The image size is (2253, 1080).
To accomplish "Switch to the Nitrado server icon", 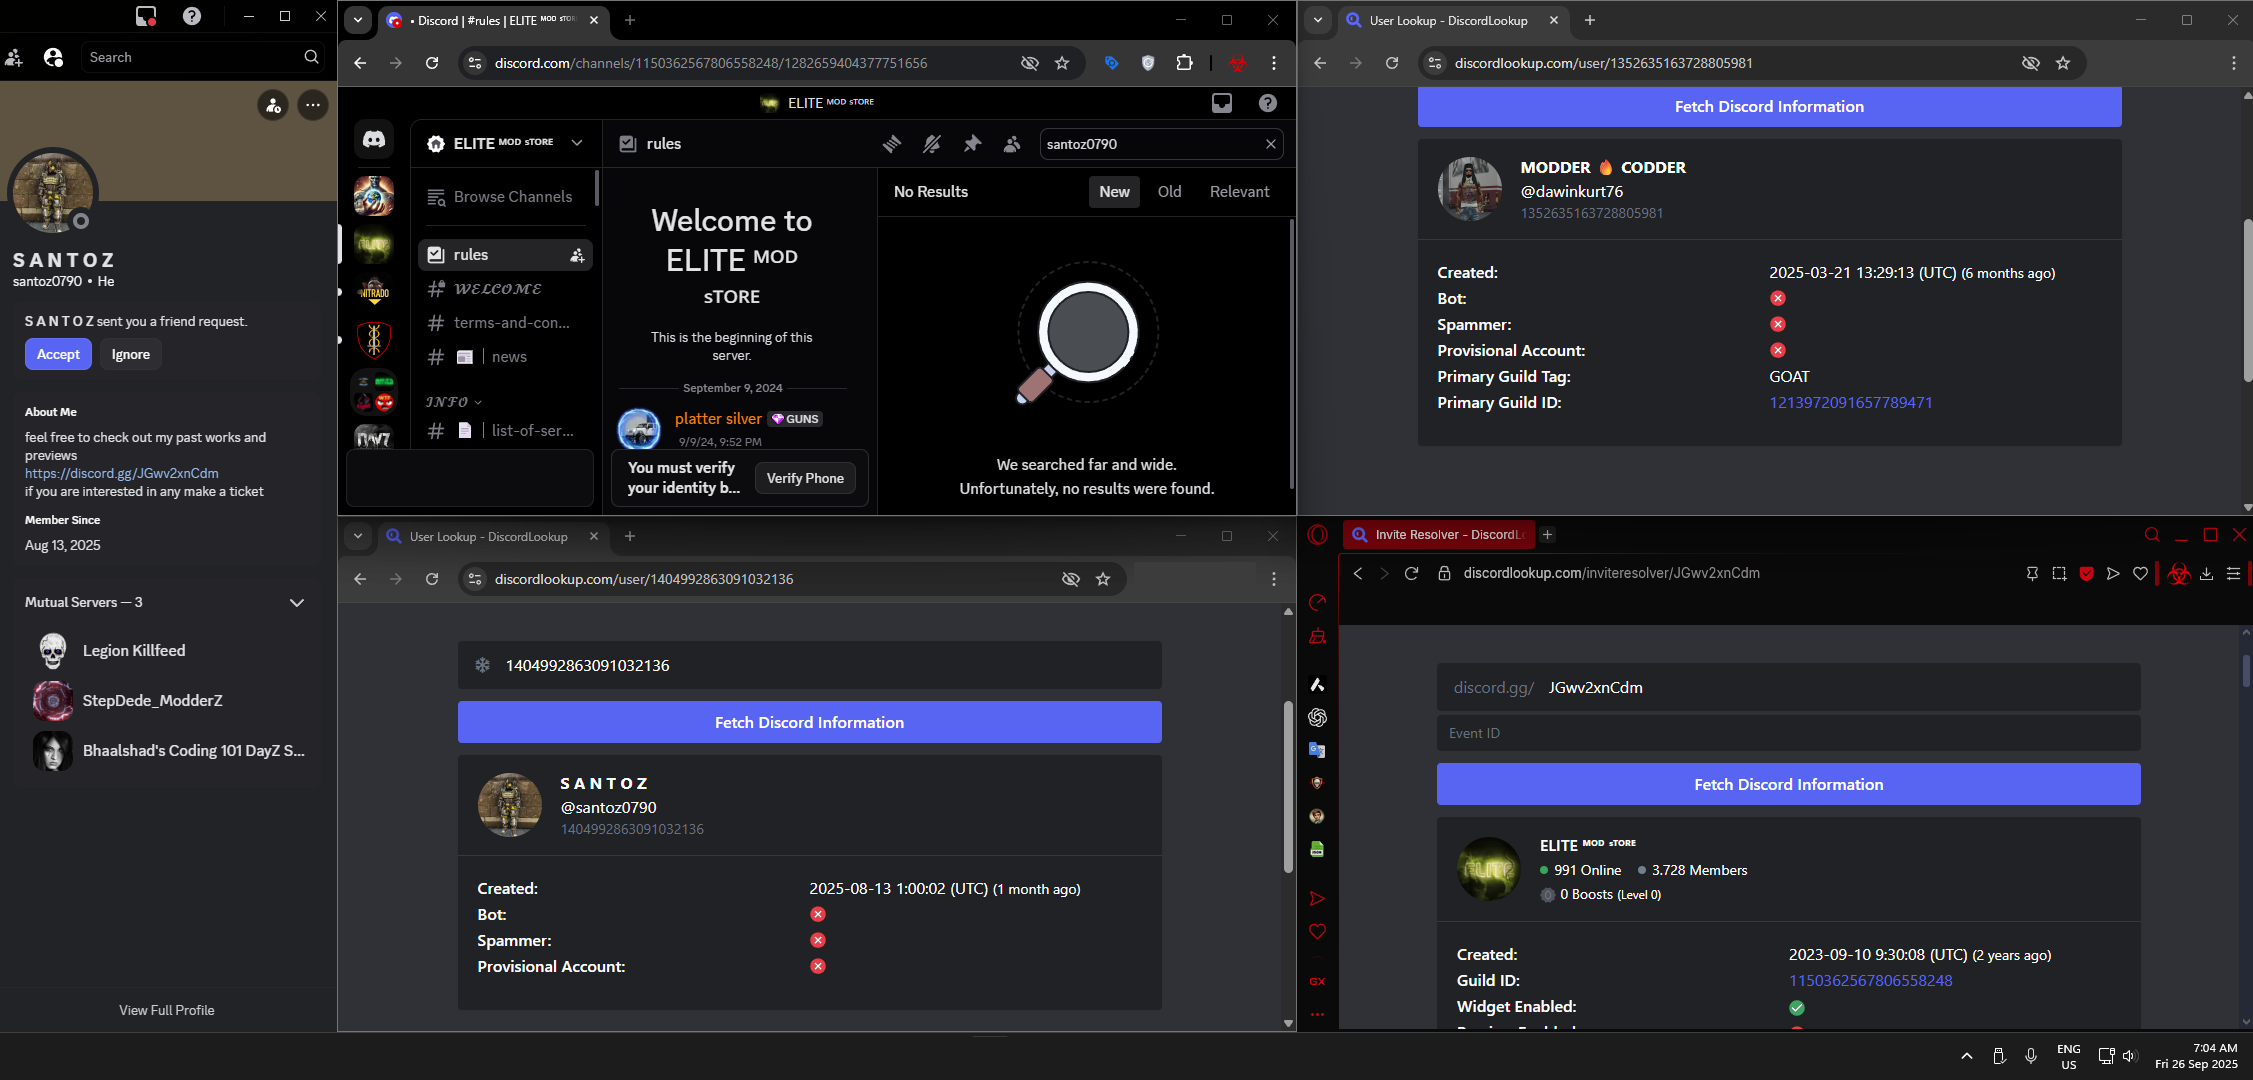I will (x=374, y=292).
